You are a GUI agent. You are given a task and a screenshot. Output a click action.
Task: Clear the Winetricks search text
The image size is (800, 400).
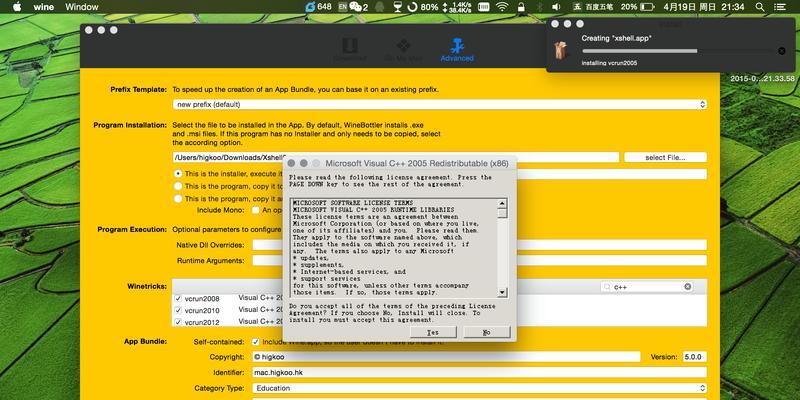click(688, 287)
